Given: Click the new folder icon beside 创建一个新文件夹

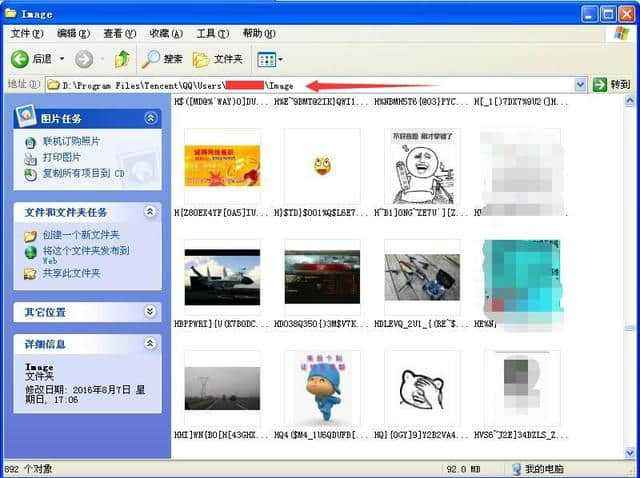Looking at the screenshot, I should [31, 236].
